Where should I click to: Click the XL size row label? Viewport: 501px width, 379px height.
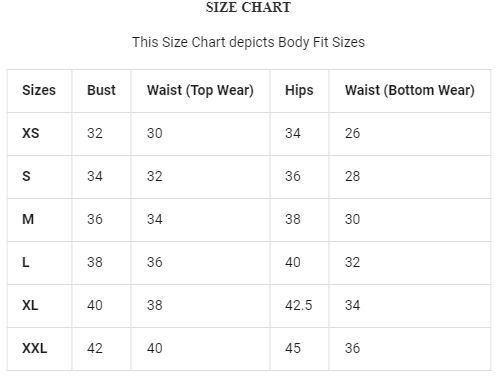[x=30, y=305]
